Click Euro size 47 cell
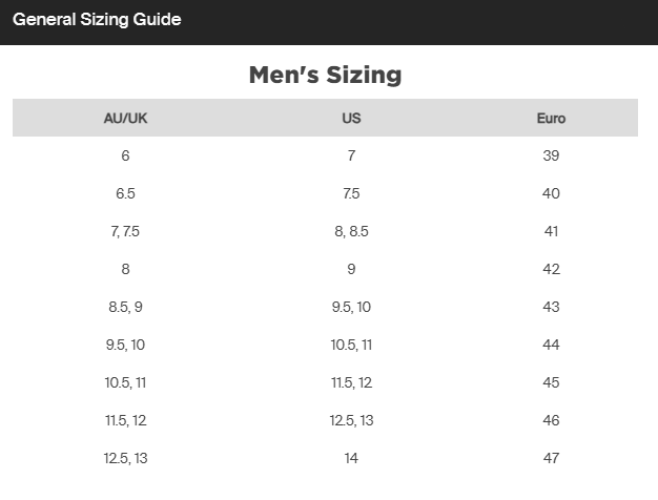 (x=551, y=458)
